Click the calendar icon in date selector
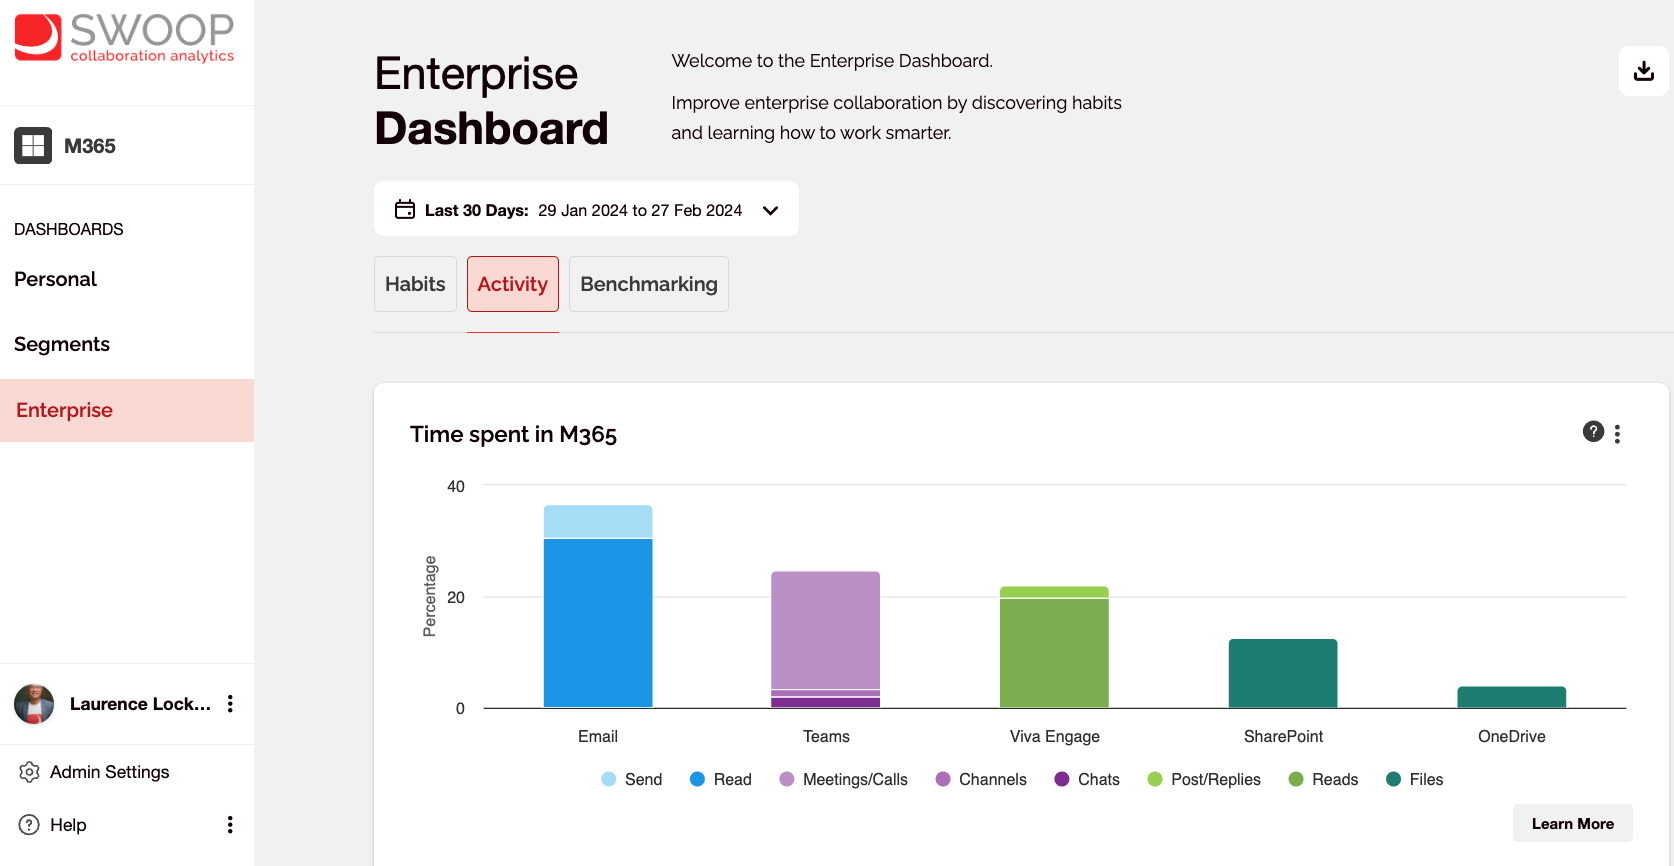 click(x=405, y=209)
